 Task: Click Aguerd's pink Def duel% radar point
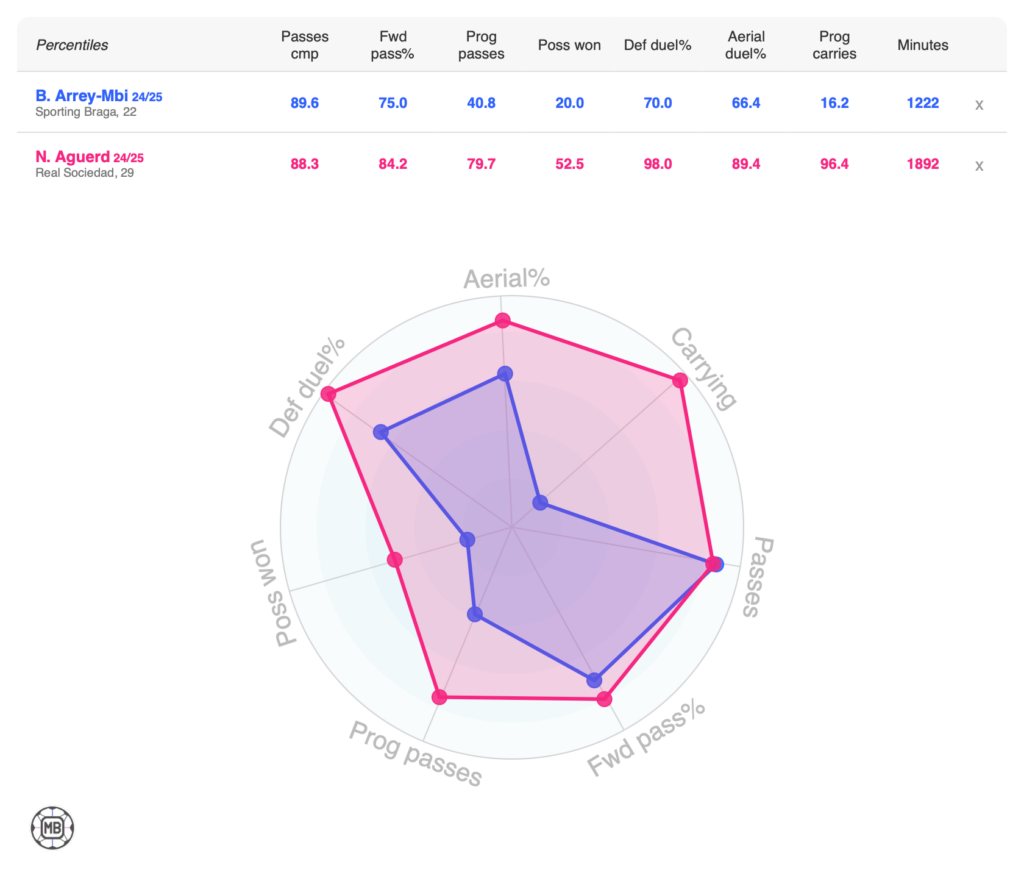328,394
